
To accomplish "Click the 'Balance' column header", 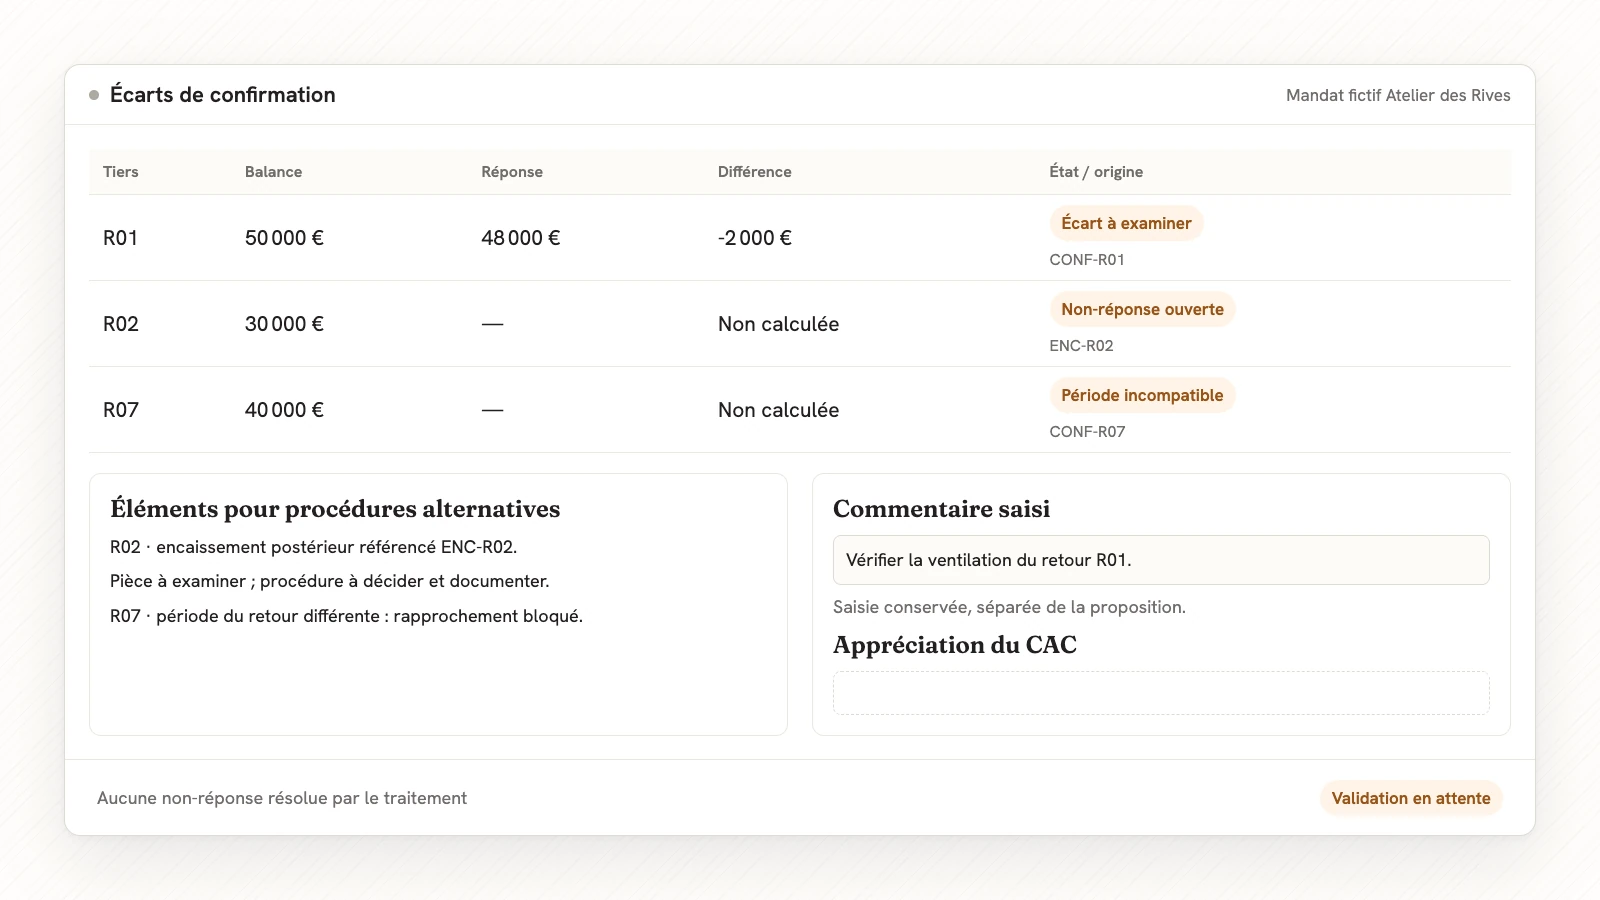I will point(273,172).
